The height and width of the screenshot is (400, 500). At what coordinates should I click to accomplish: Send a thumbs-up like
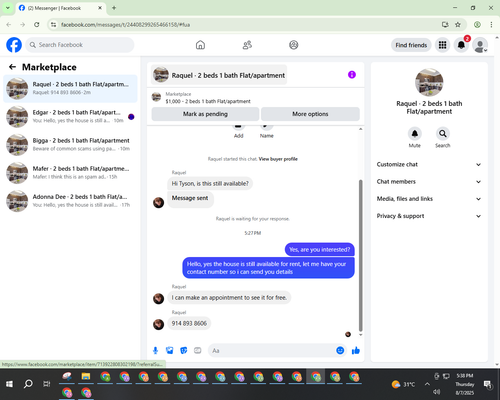tap(356, 350)
